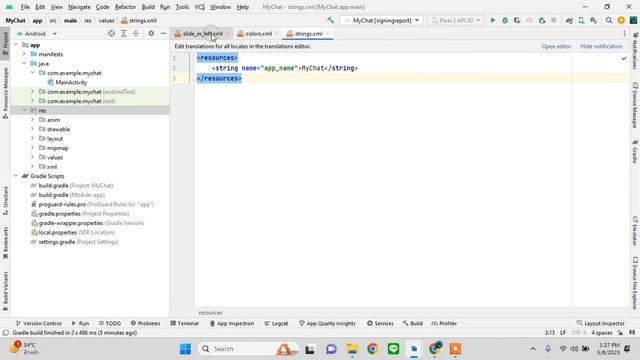The width and height of the screenshot is (640, 360).
Task: Open the VCS menu
Action: pyautogui.click(x=199, y=7)
